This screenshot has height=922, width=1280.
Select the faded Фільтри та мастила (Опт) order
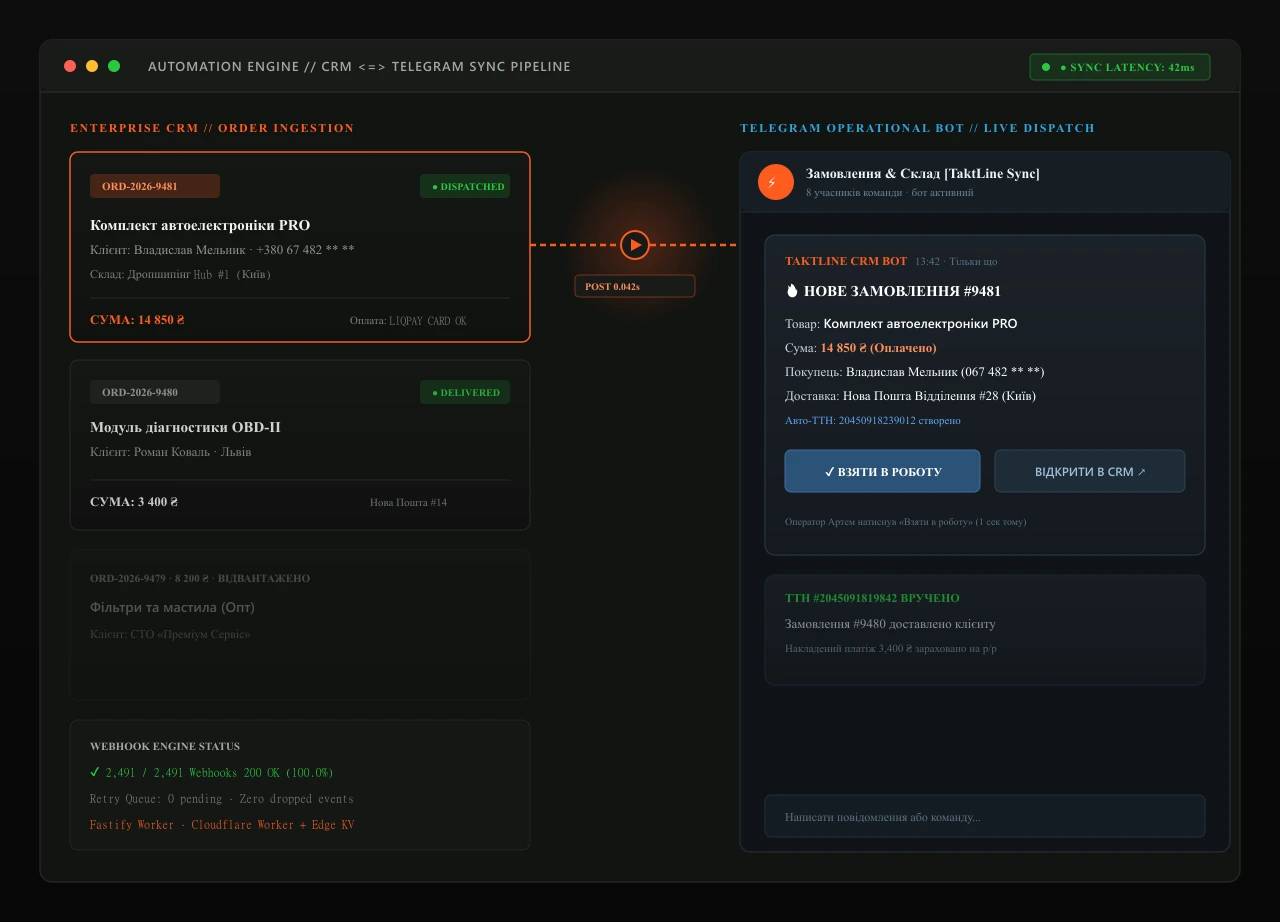pyautogui.click(x=300, y=624)
